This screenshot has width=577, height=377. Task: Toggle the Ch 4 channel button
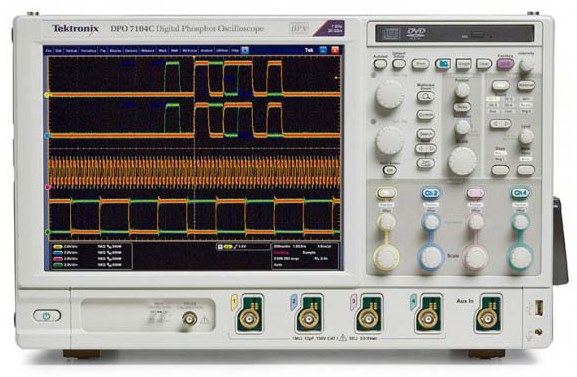point(520,193)
